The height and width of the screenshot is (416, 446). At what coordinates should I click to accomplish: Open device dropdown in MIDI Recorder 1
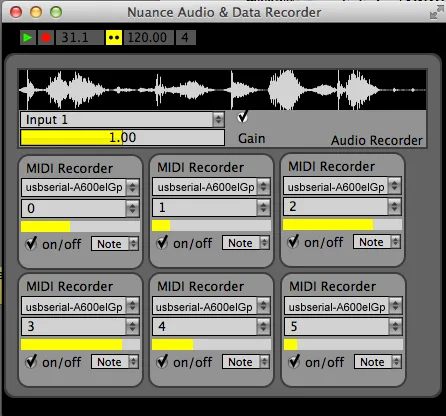(x=211, y=187)
